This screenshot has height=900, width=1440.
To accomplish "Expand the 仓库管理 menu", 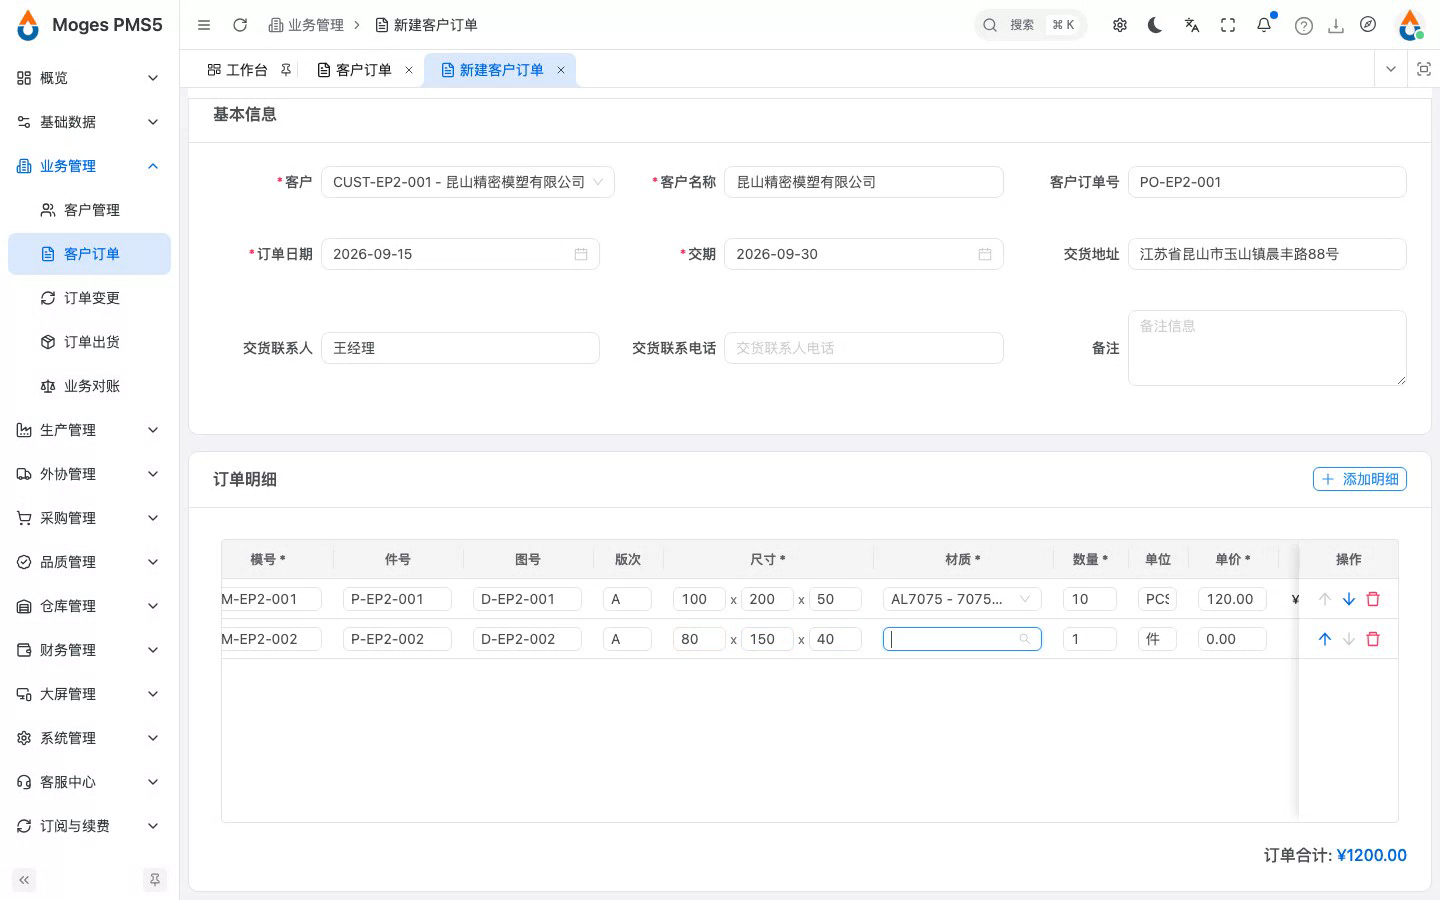I will coord(89,606).
